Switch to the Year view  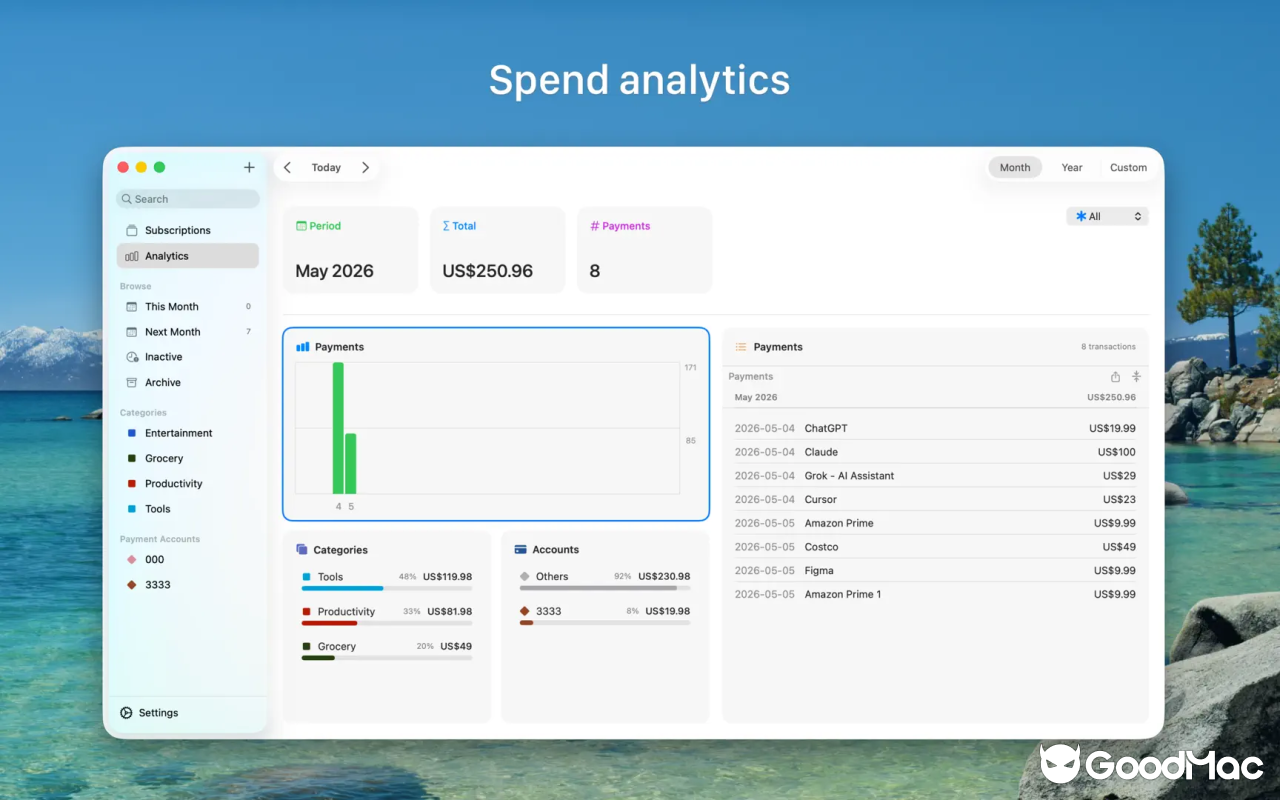tap(1072, 168)
